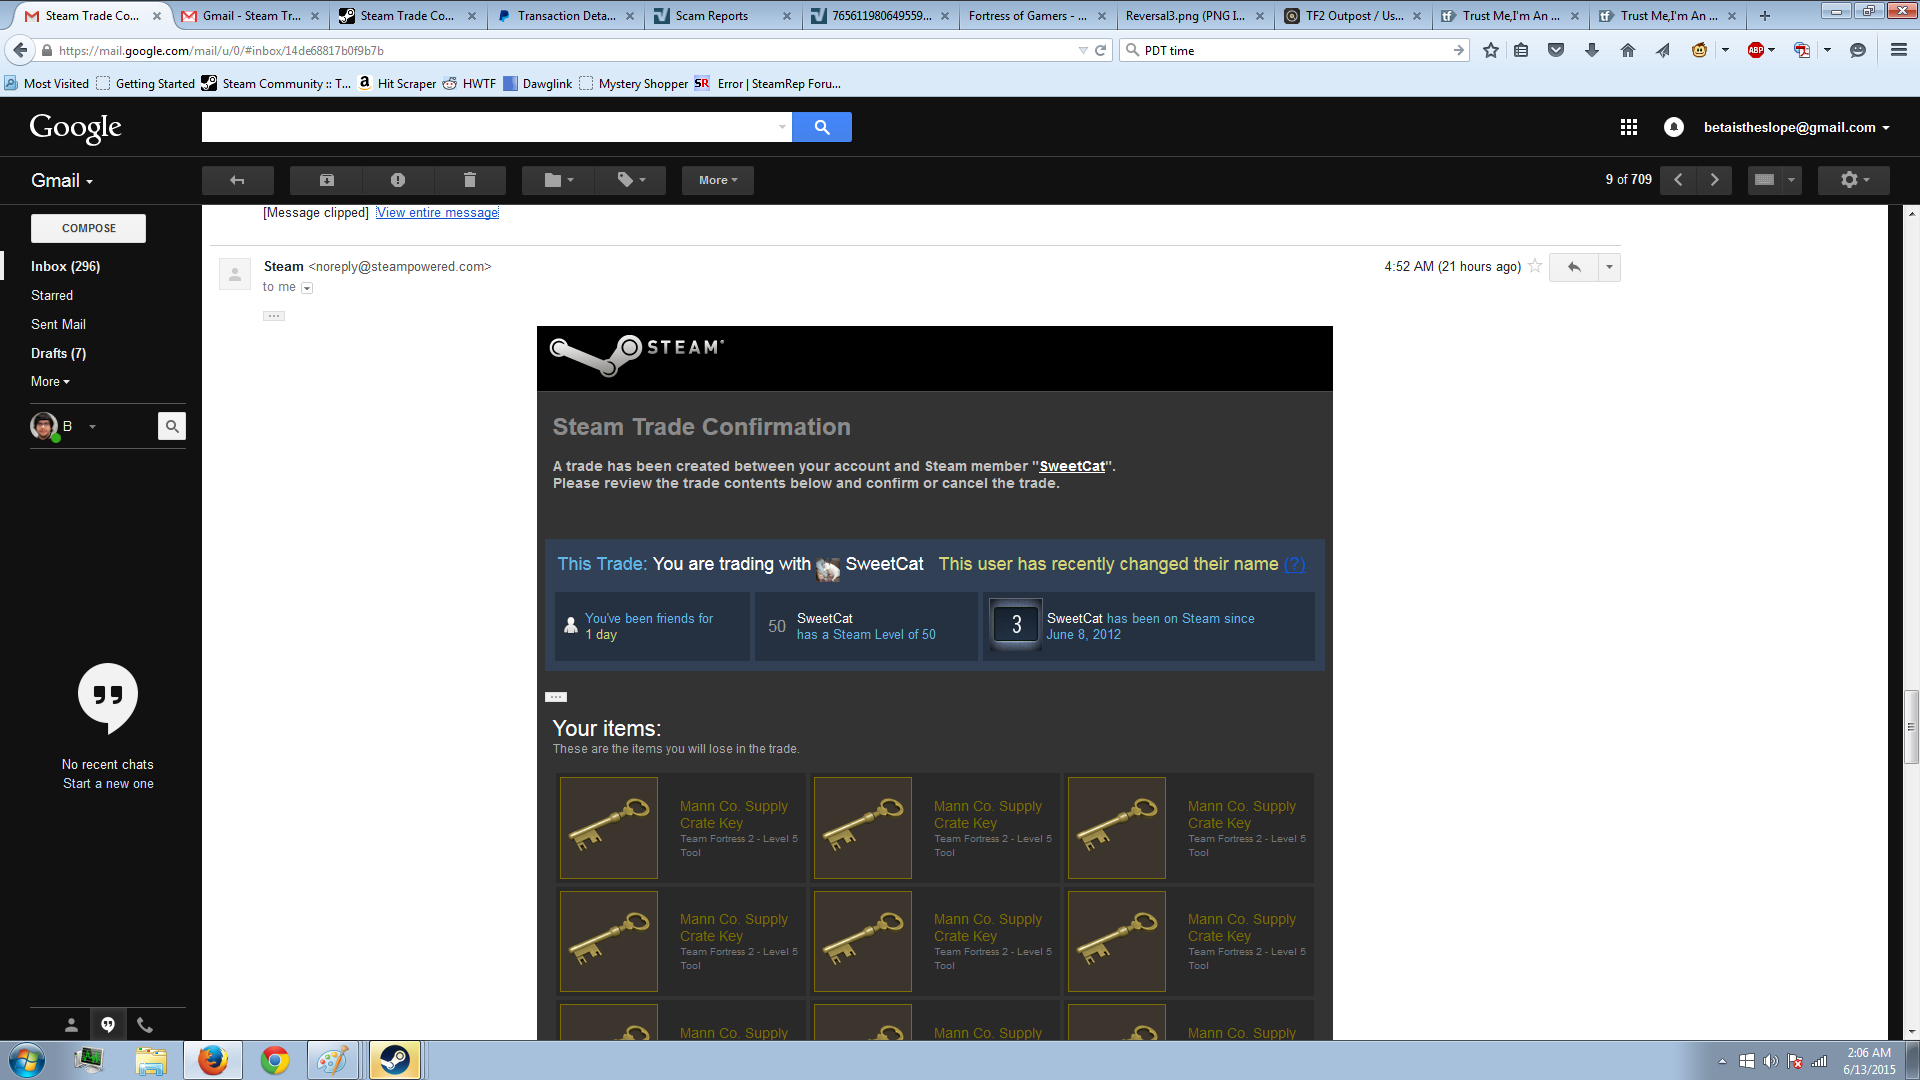Star the Steam email message

pos(1535,266)
